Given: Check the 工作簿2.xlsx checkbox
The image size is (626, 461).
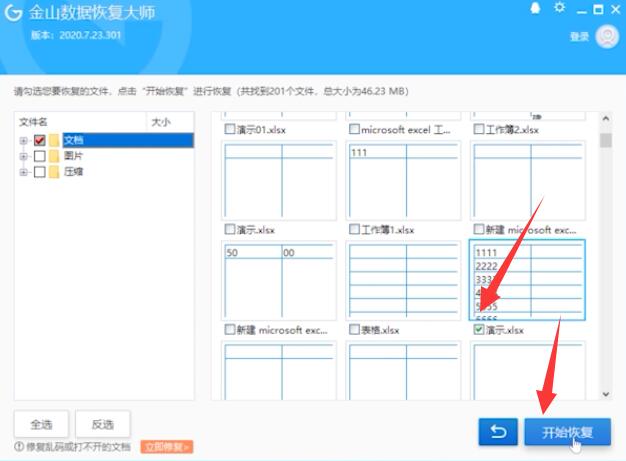Looking at the screenshot, I should click(x=479, y=129).
